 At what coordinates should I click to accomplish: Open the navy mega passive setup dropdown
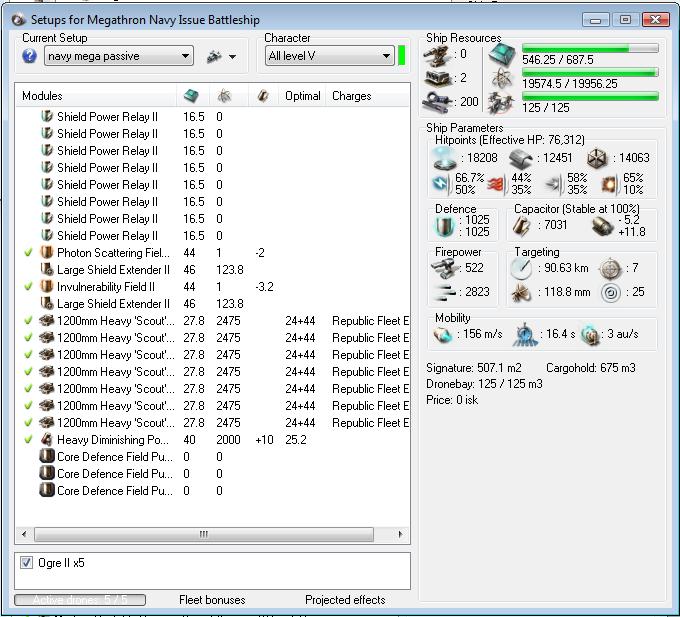118,56
